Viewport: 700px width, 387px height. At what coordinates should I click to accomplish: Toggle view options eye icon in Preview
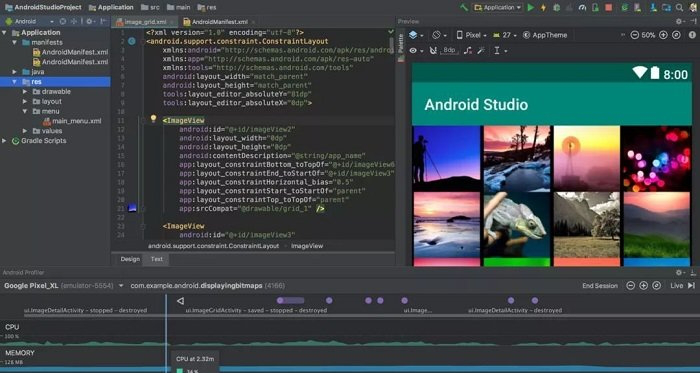[x=416, y=50]
